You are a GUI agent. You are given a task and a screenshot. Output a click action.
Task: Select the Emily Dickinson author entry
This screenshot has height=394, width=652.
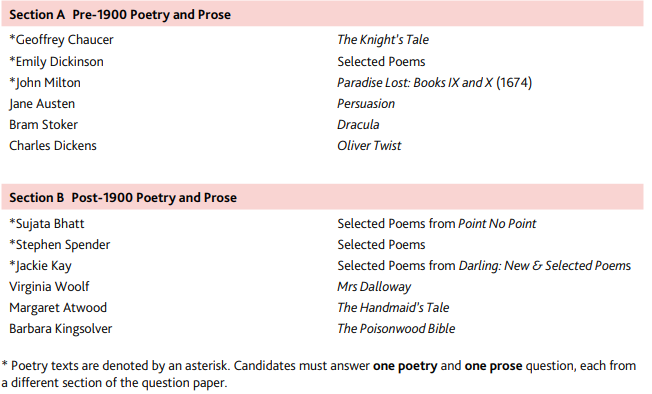[57, 62]
